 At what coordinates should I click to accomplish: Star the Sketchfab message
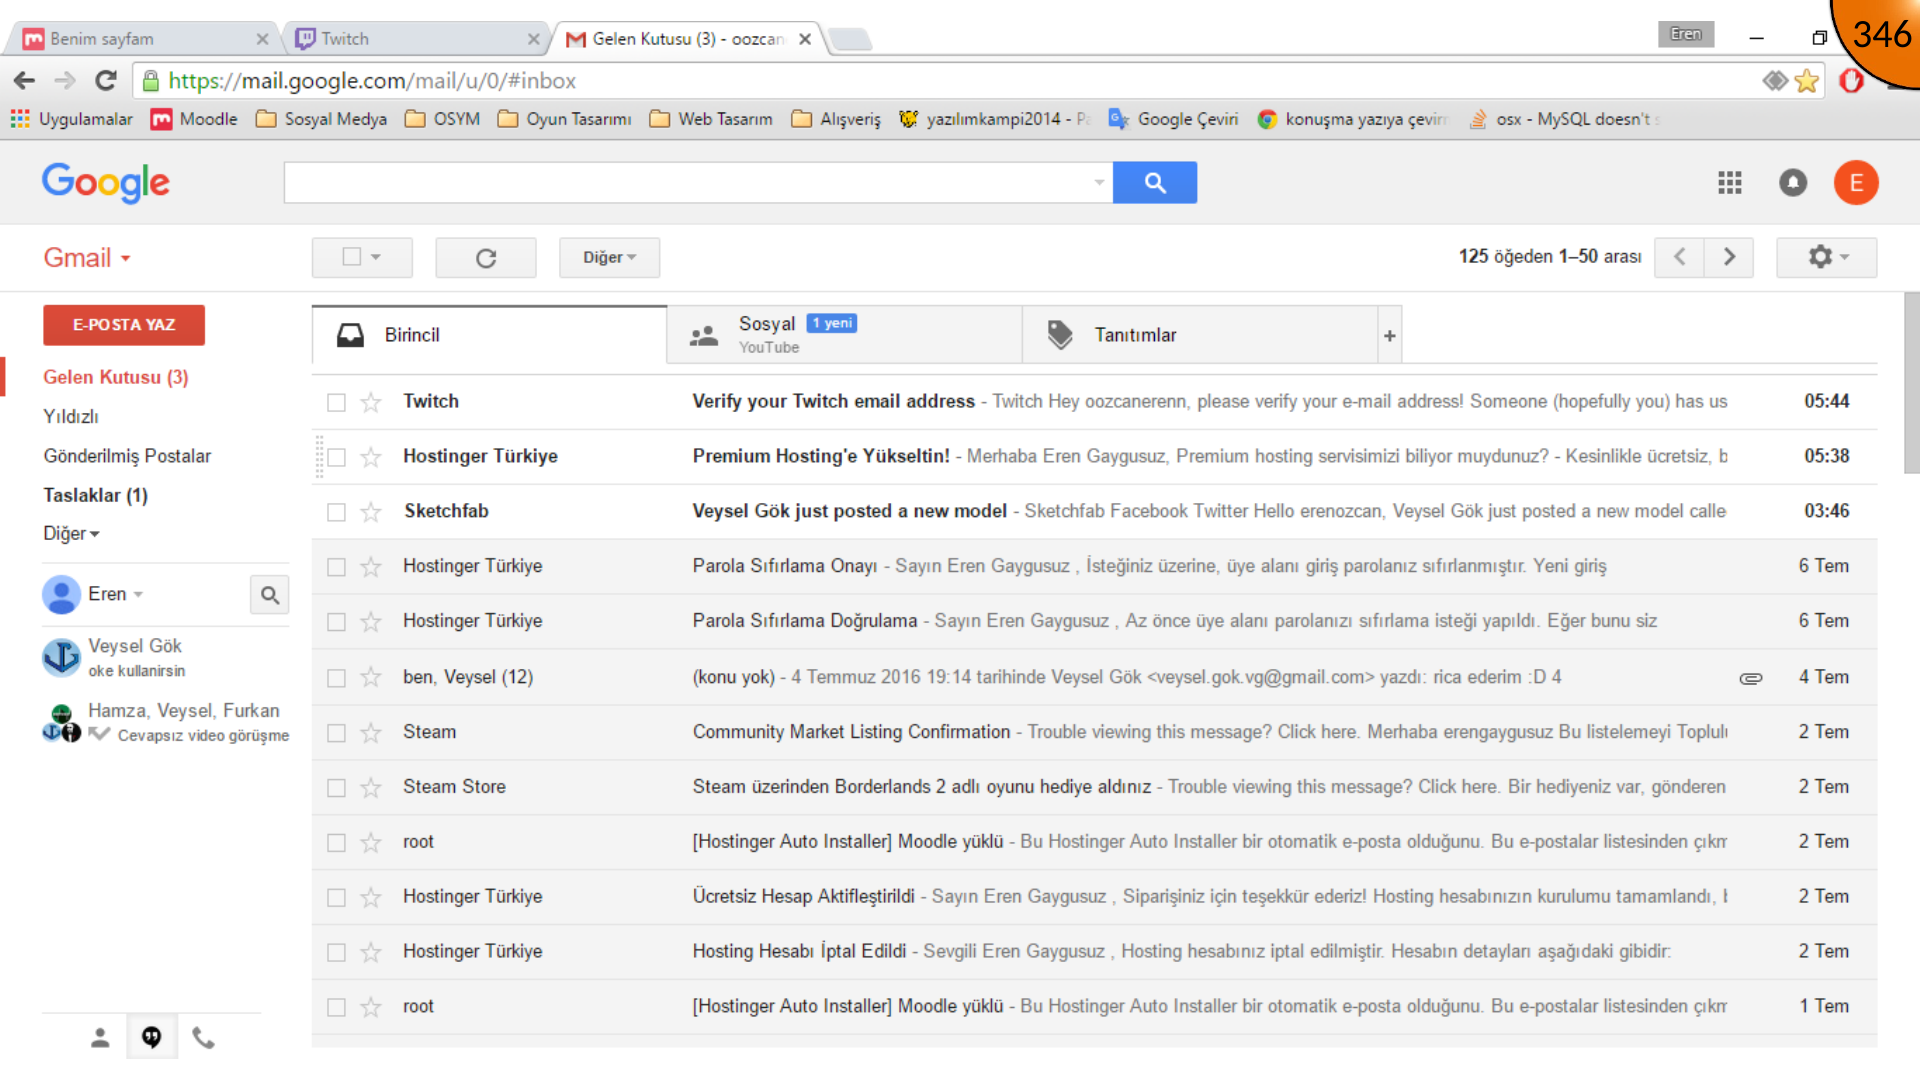click(371, 512)
